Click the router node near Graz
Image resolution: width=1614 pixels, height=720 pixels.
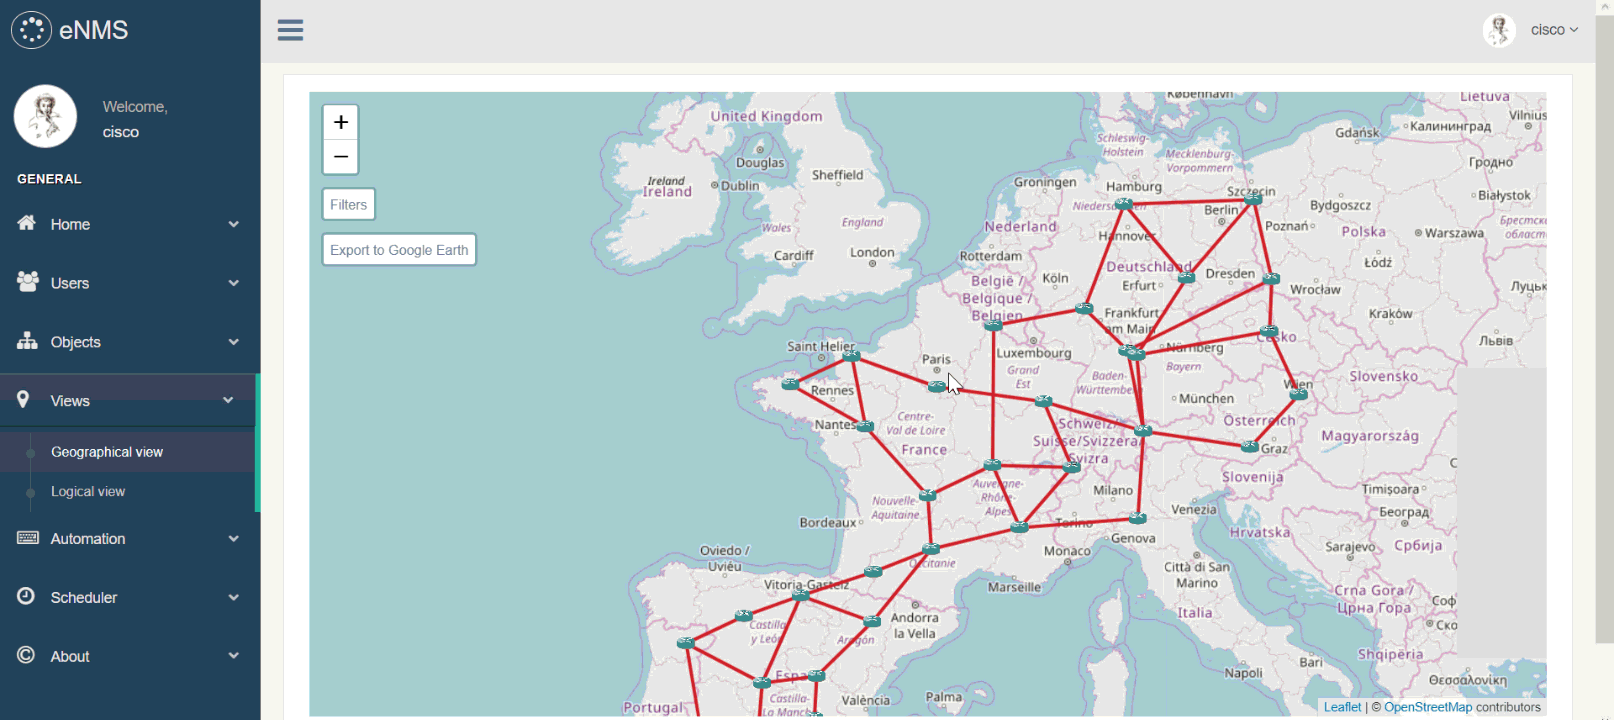coord(1250,447)
